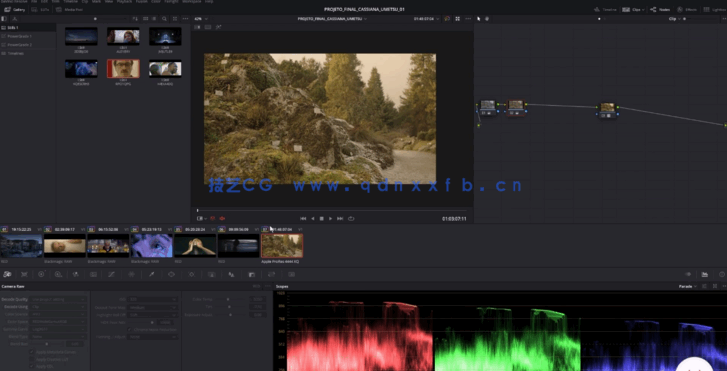Screen dimensions: 727x371
Task: Switch gallery to list view
Action: [x=154, y=19]
